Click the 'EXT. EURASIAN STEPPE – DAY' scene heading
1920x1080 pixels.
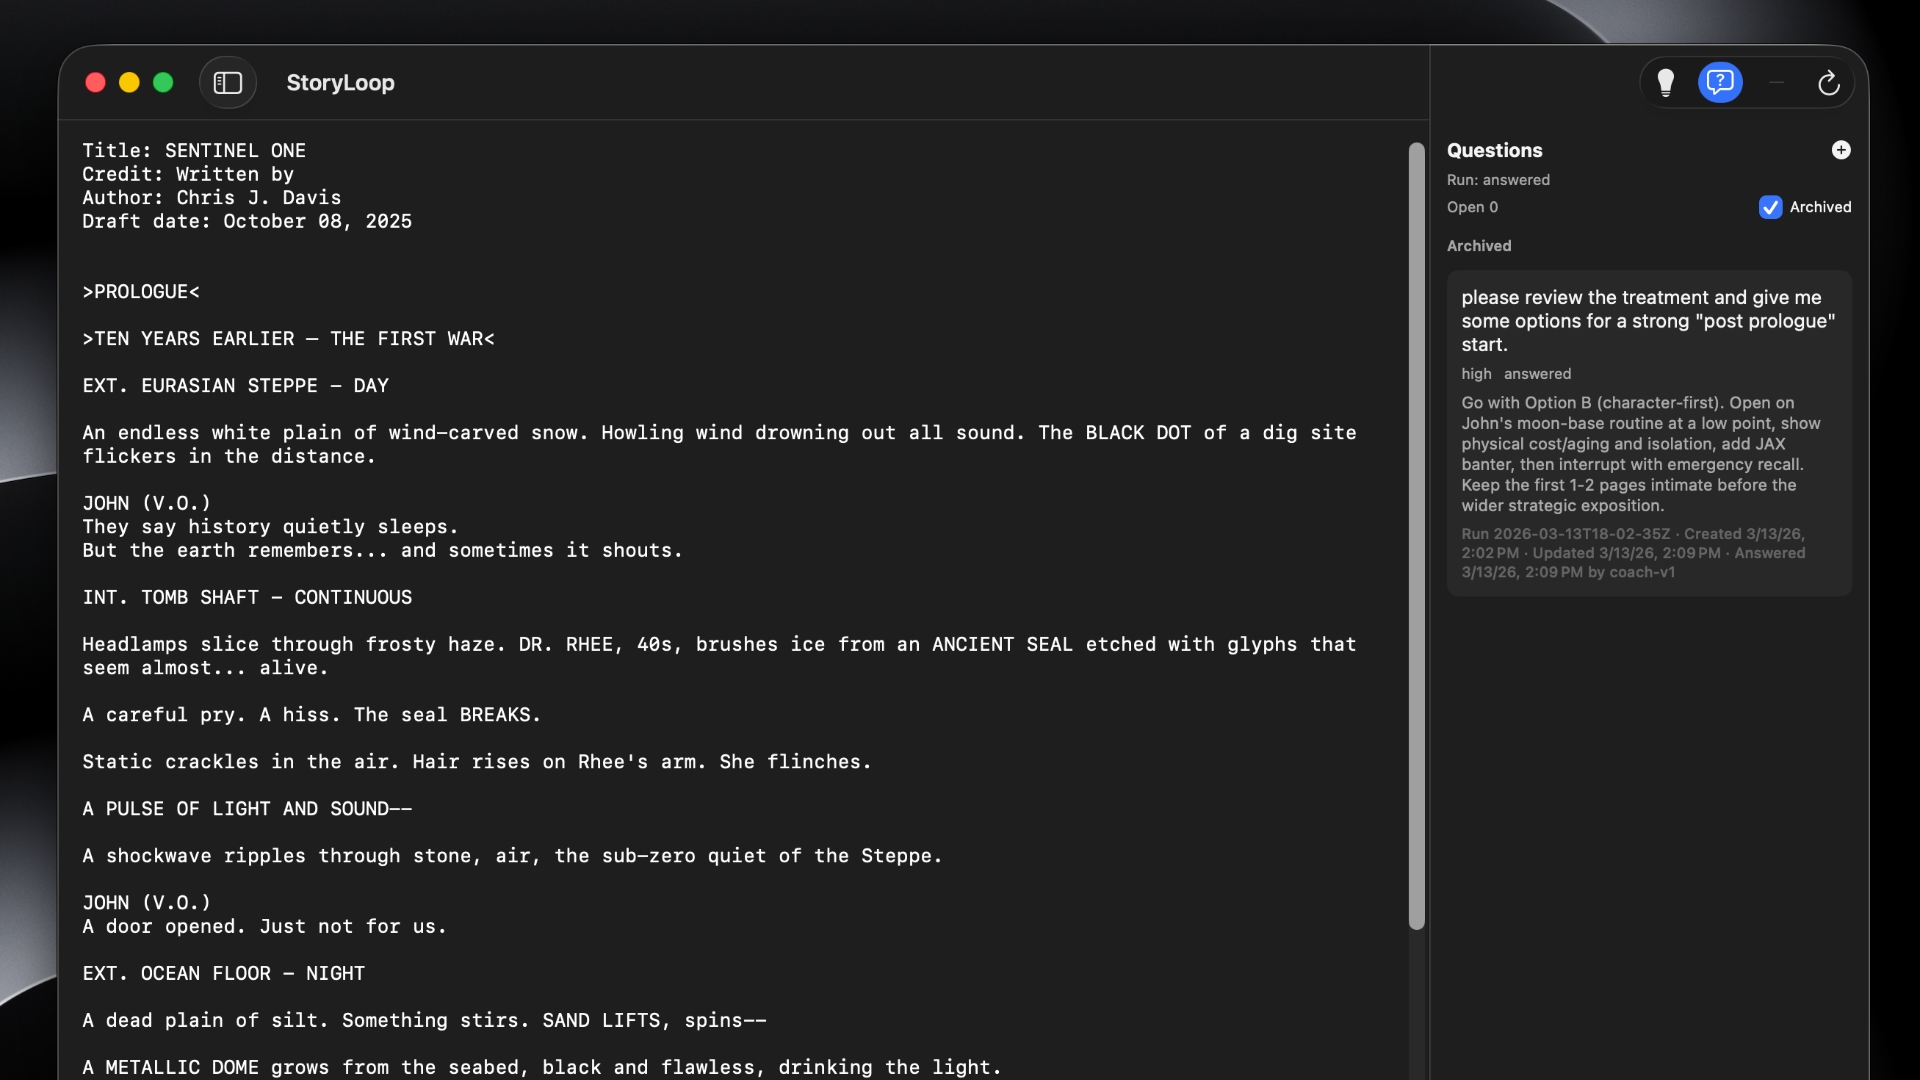pos(236,386)
